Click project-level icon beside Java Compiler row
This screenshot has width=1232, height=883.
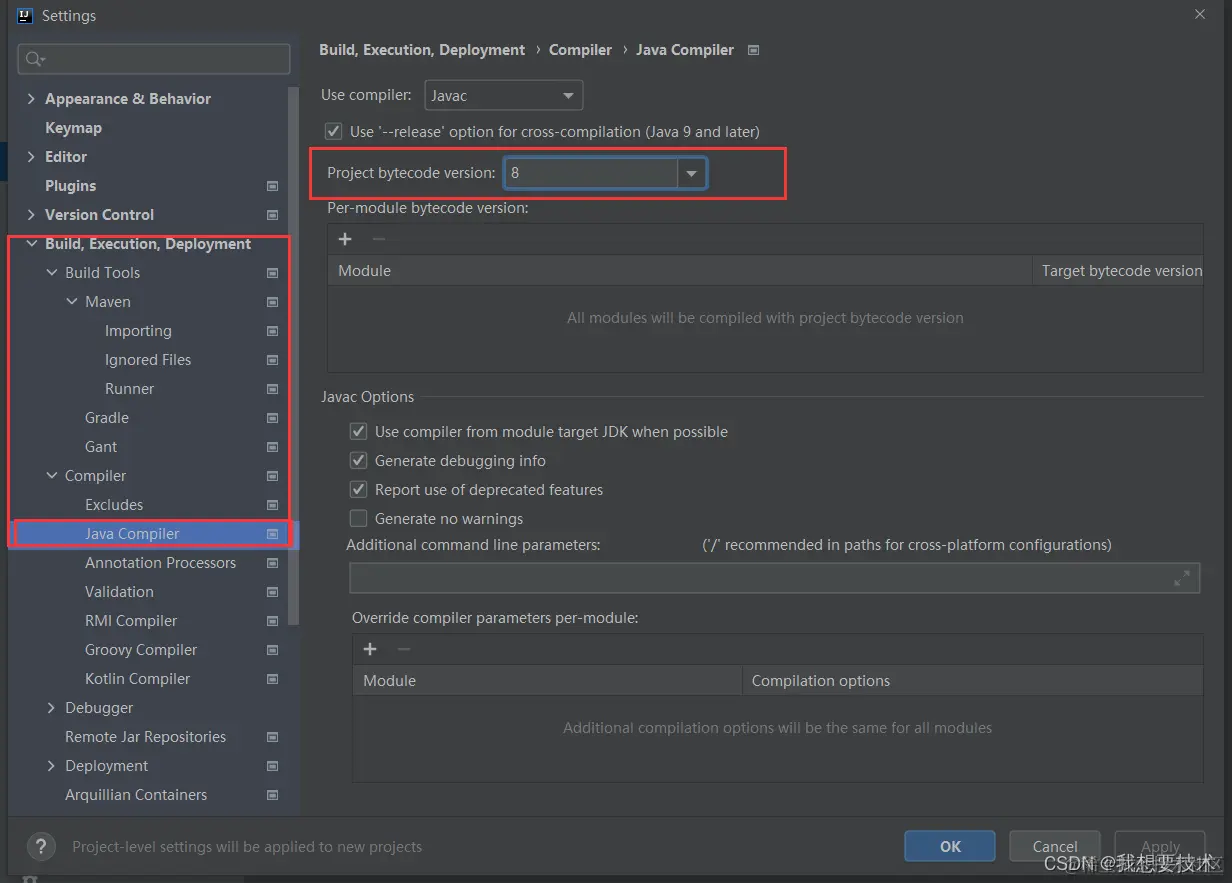click(x=272, y=534)
